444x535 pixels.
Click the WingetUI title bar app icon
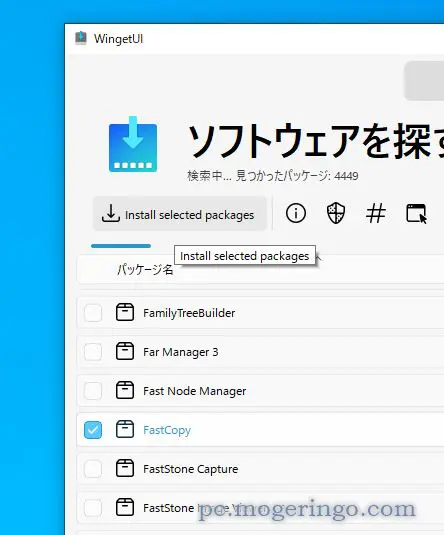click(81, 38)
